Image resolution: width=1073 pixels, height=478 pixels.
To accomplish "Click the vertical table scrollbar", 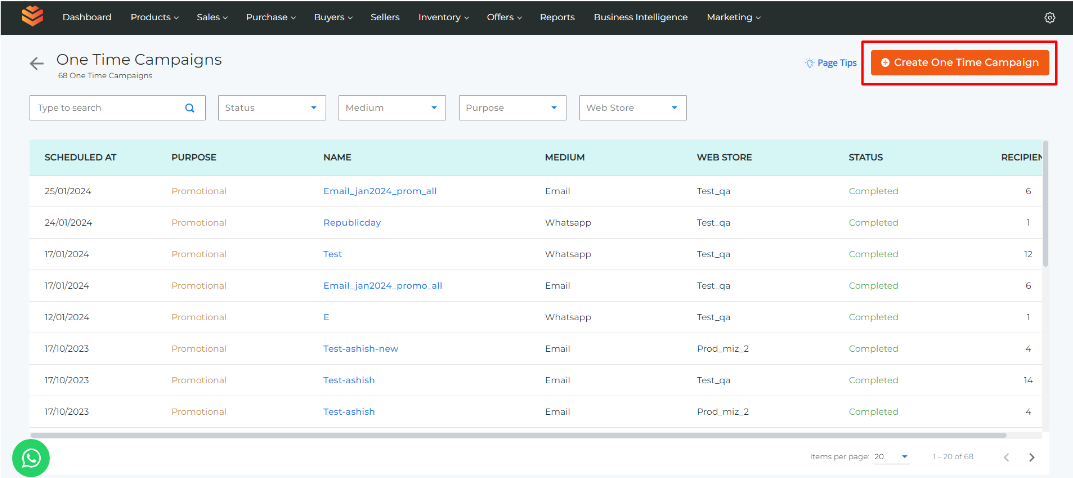I will tap(1045, 204).
